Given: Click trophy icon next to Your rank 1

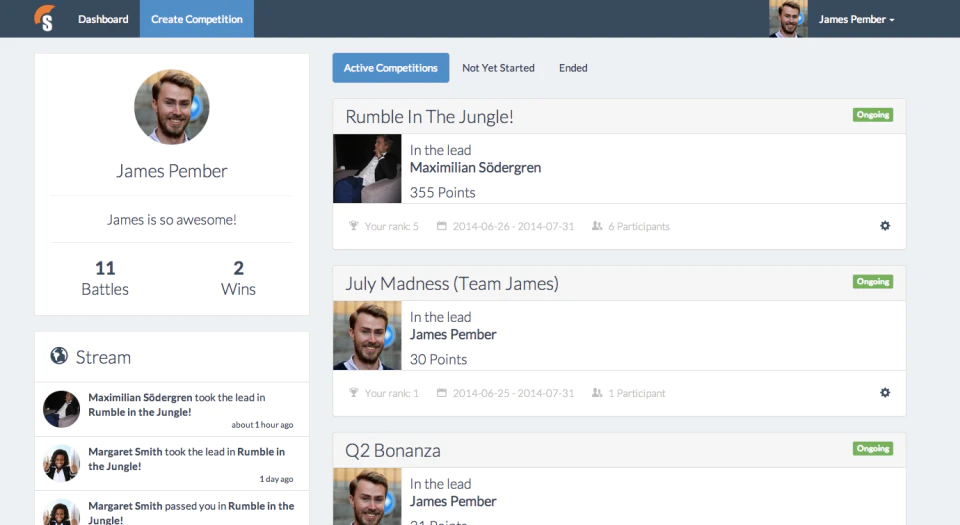Looking at the screenshot, I should [353, 393].
